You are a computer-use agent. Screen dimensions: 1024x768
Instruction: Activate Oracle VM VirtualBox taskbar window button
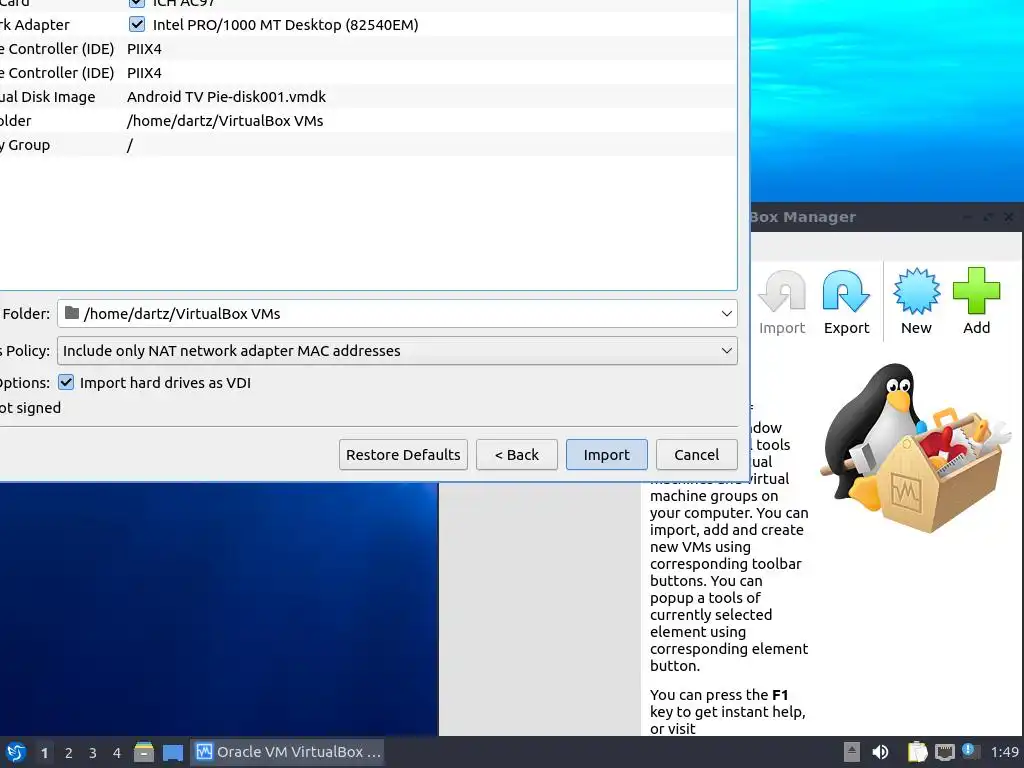pyautogui.click(x=287, y=752)
